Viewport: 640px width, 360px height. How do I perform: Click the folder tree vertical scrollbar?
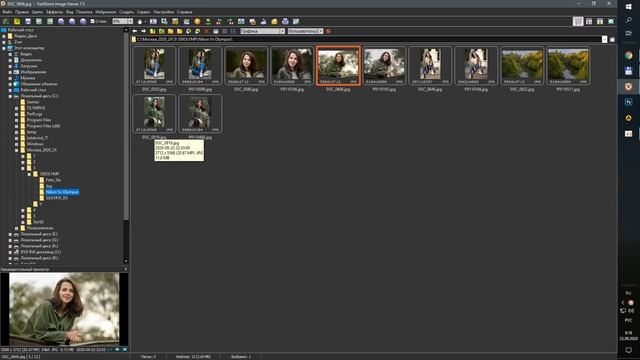(x=126, y=127)
